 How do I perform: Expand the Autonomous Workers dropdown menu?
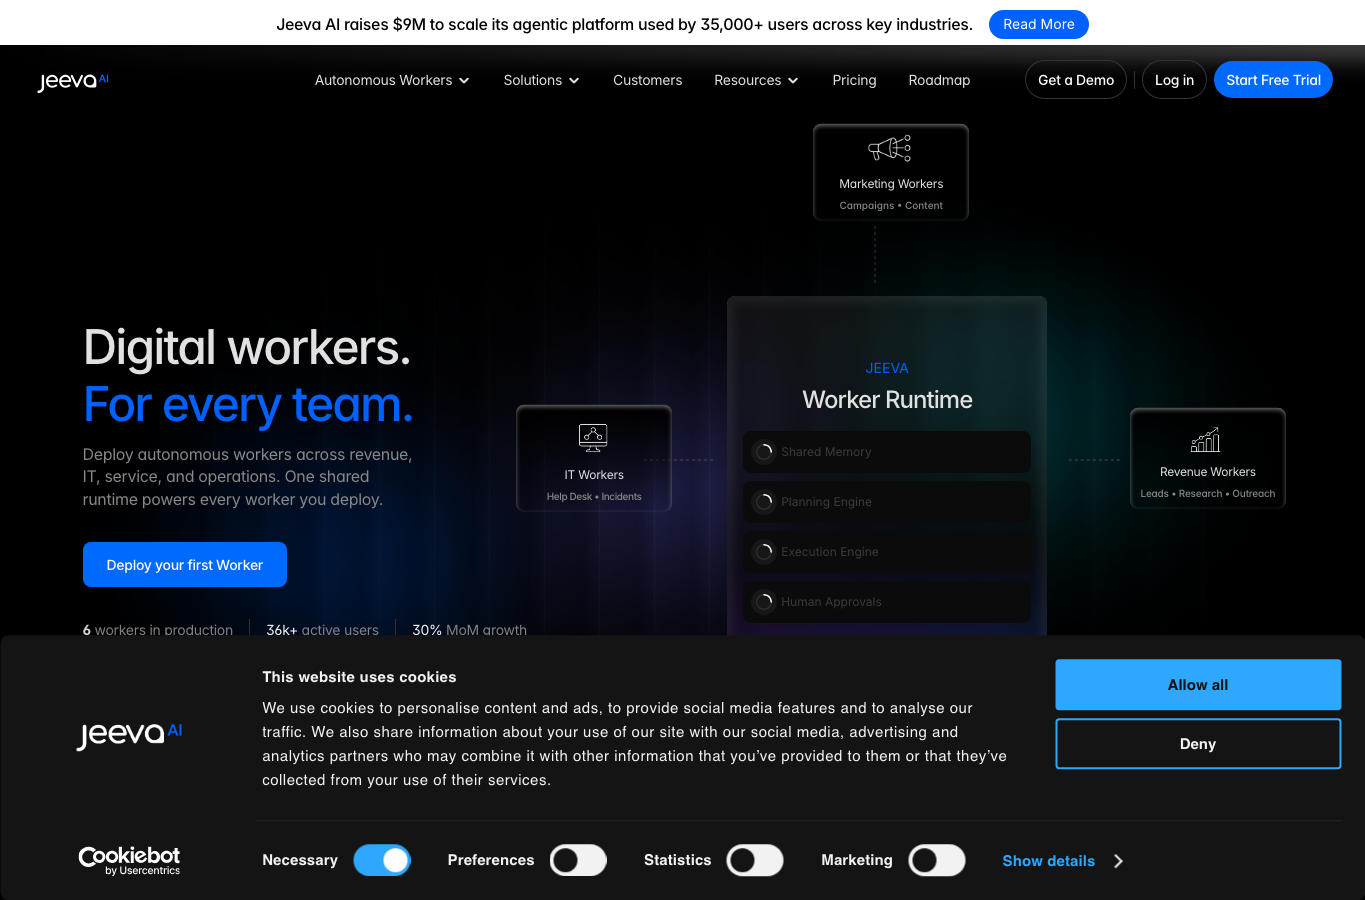point(392,80)
